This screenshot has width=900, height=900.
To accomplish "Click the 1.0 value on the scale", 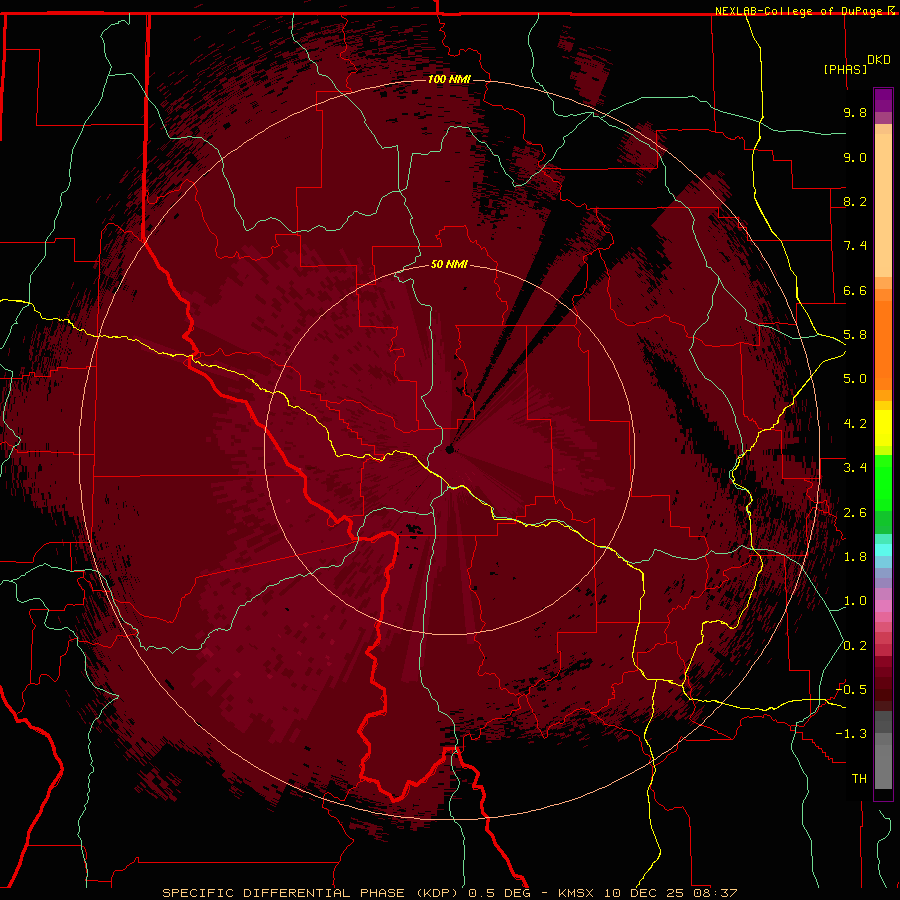I will [855, 601].
